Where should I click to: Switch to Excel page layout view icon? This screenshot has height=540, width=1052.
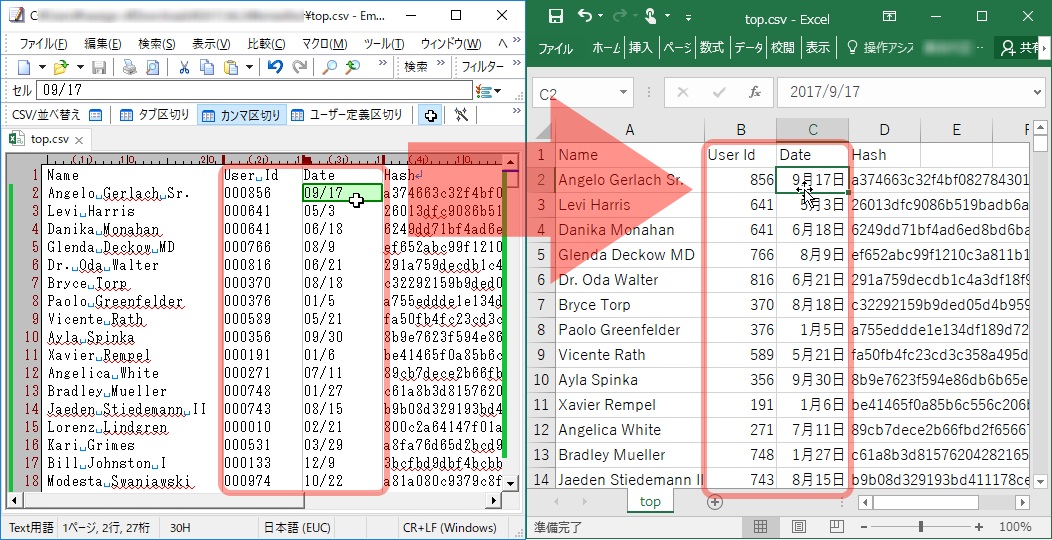pyautogui.click(x=798, y=527)
